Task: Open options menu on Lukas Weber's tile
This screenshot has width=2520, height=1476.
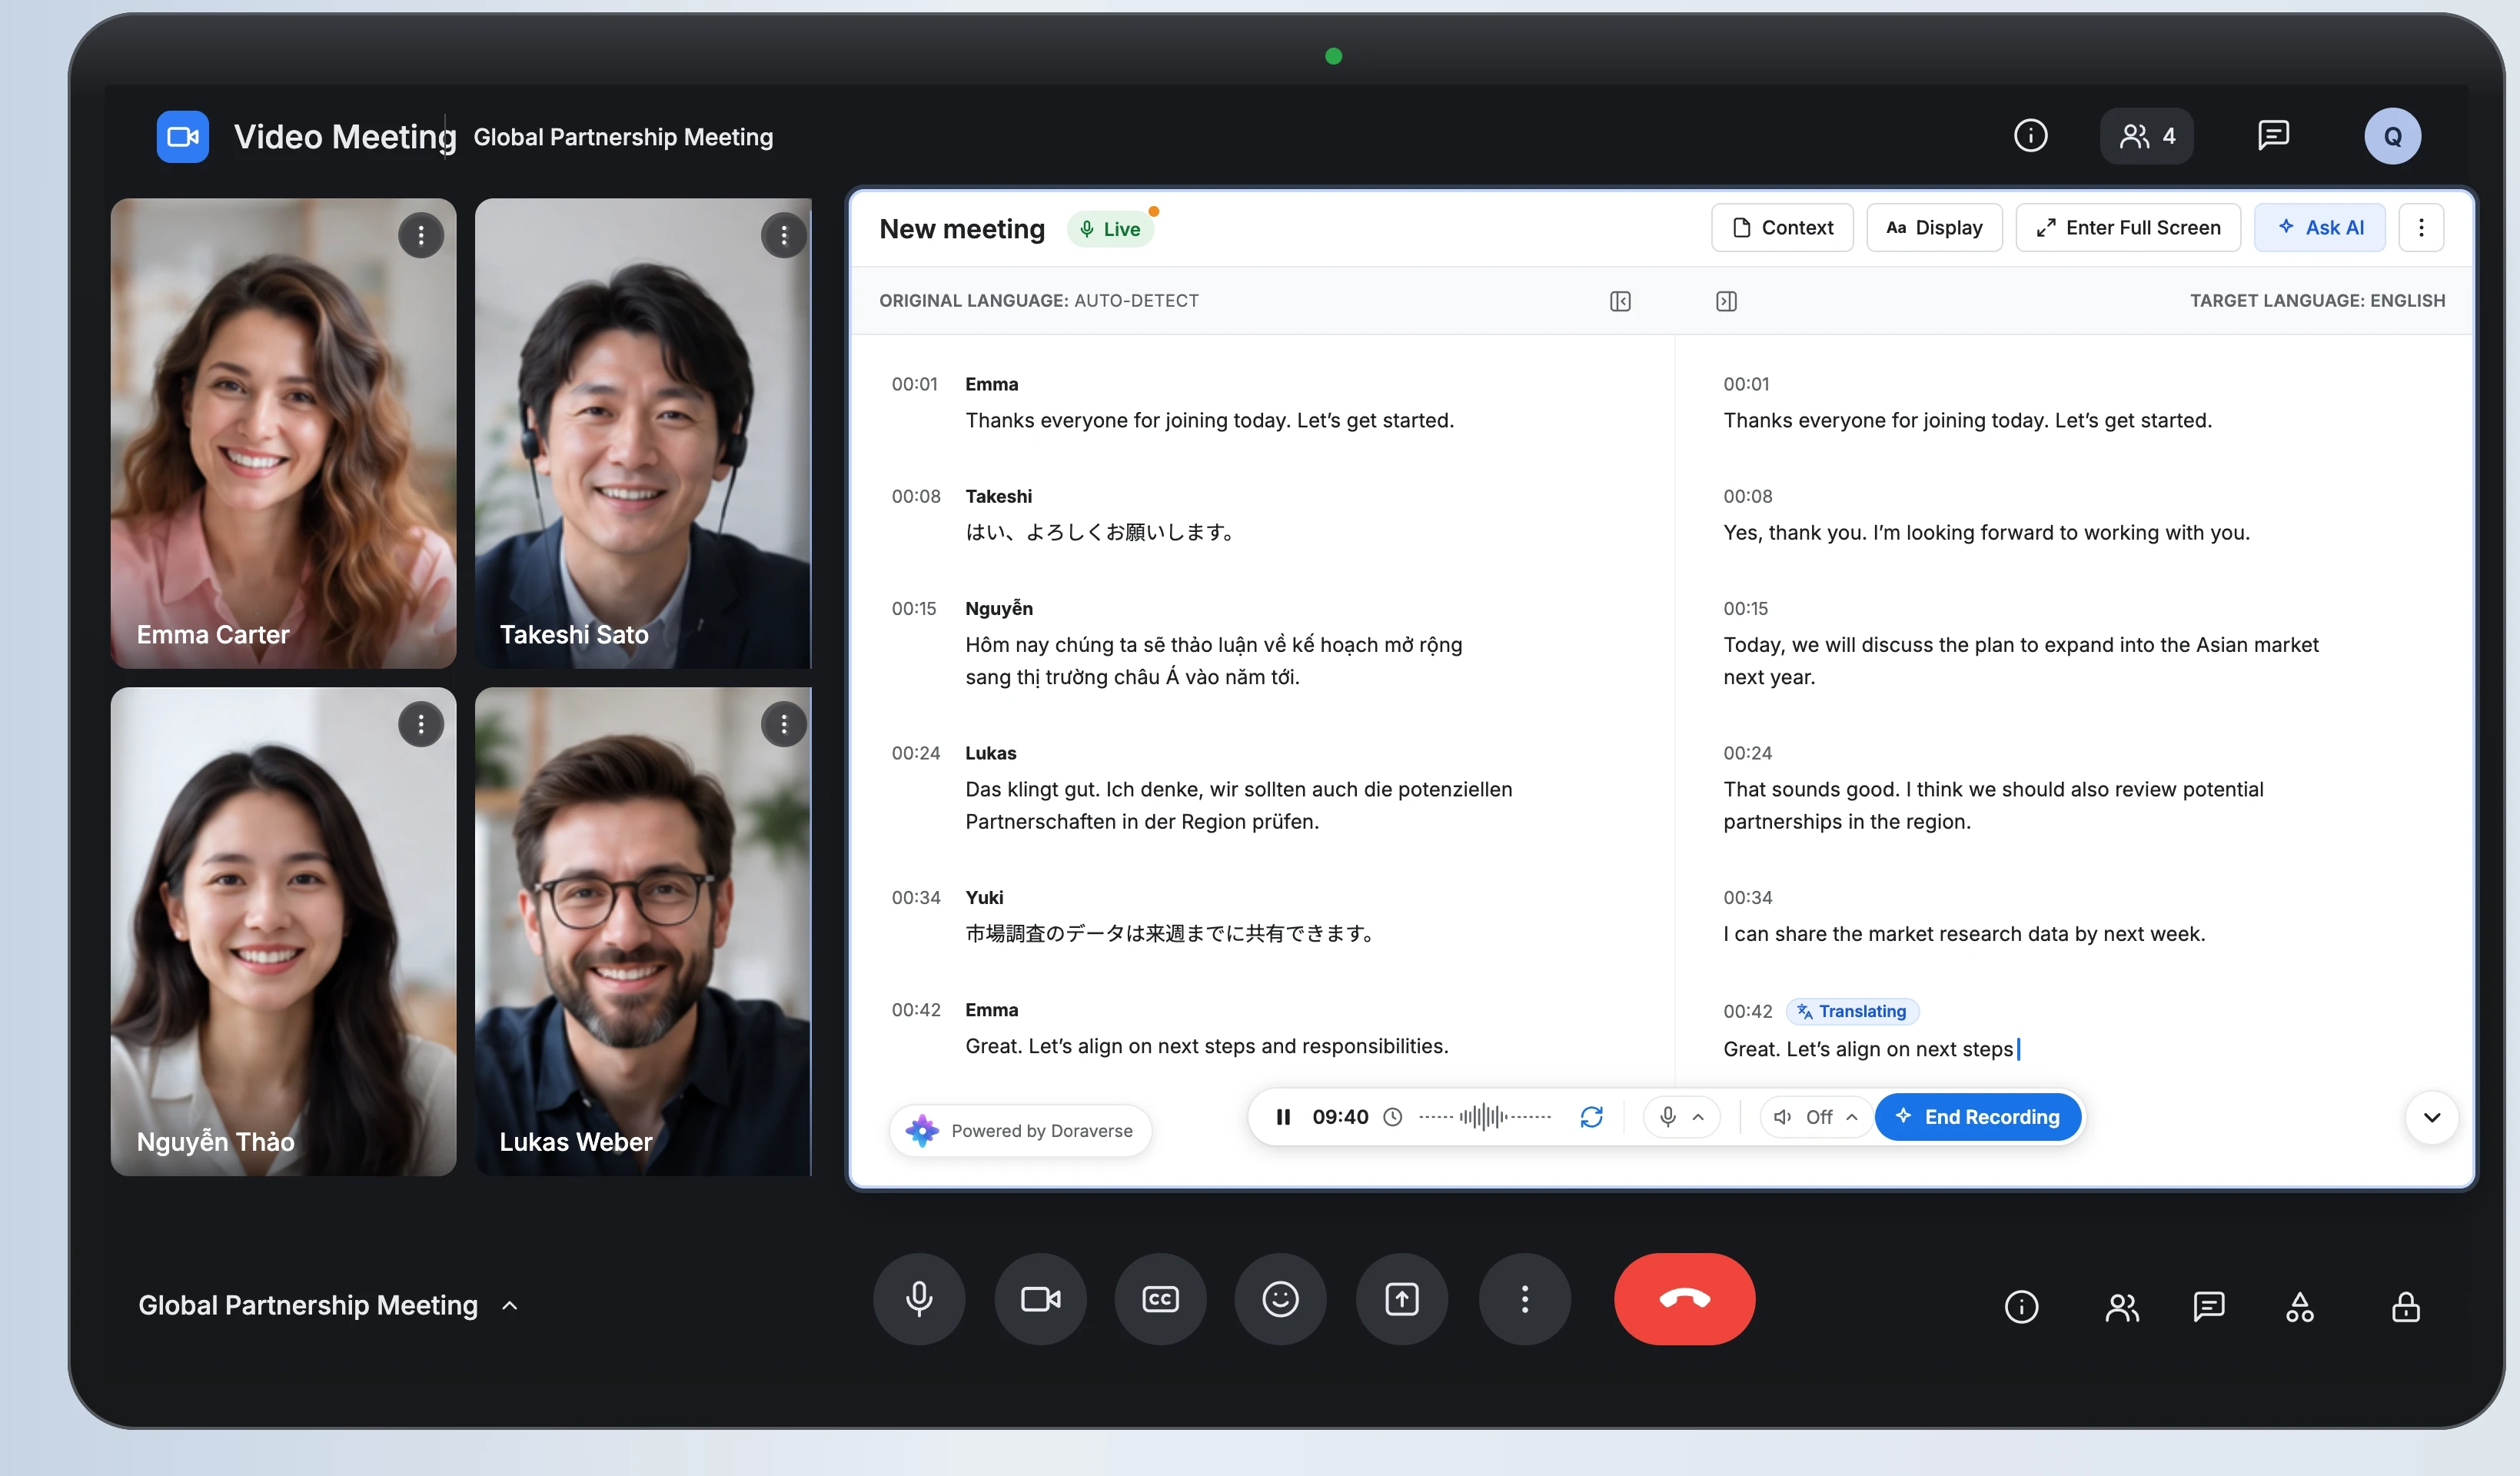Action: point(784,724)
